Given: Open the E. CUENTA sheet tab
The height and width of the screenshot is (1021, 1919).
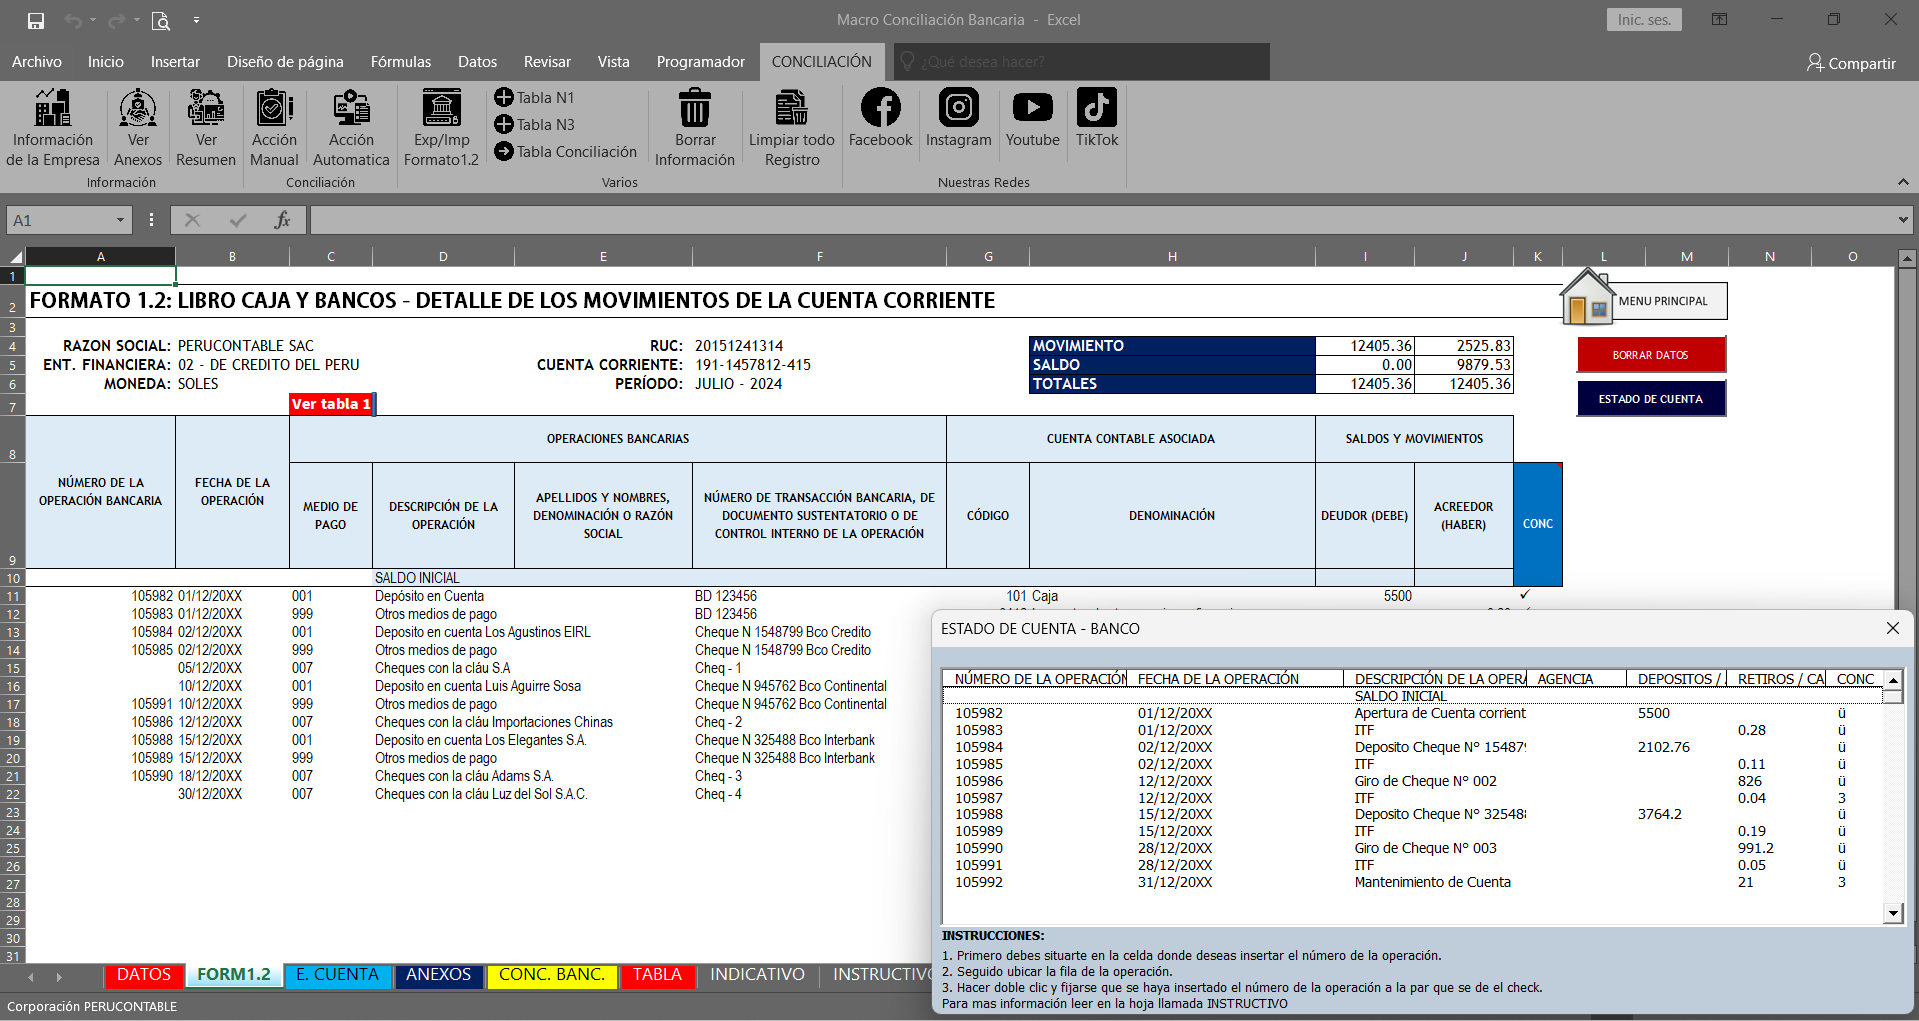Looking at the screenshot, I should 337,975.
